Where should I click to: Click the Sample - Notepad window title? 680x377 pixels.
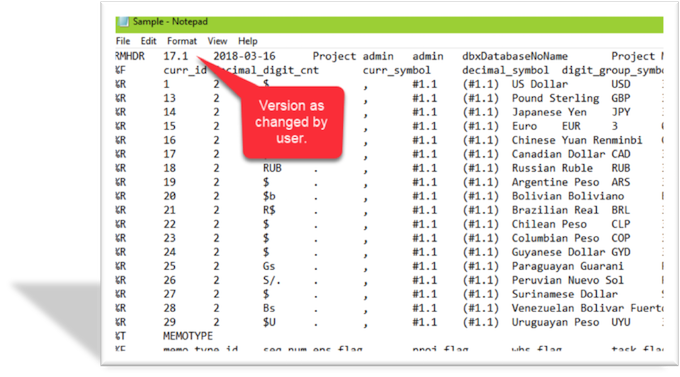(x=170, y=22)
